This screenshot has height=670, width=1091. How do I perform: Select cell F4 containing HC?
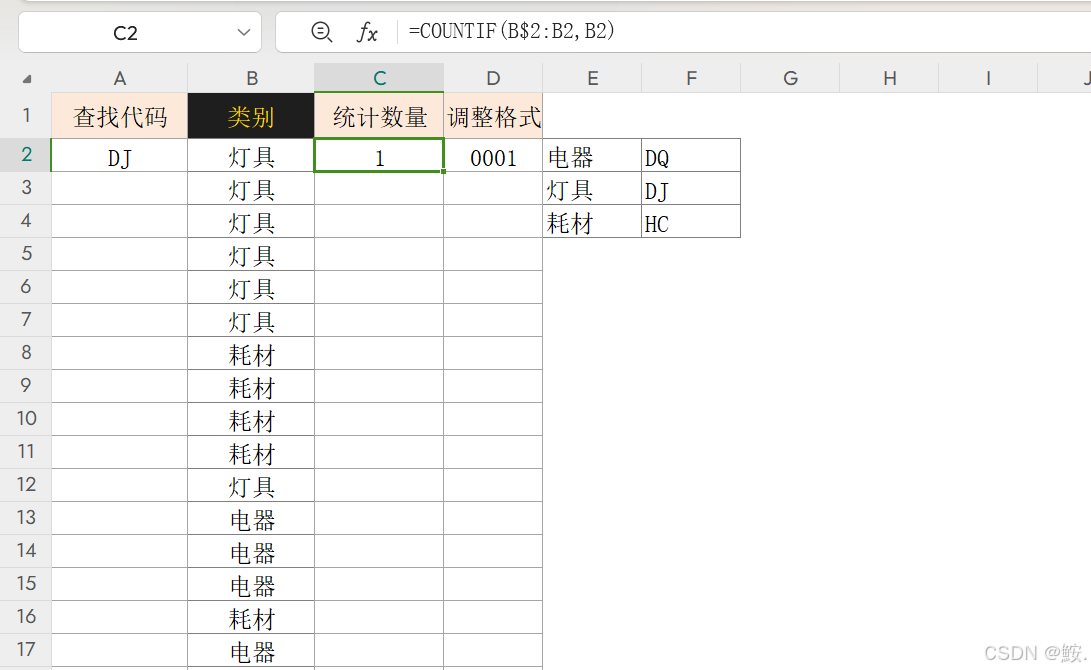tap(691, 221)
